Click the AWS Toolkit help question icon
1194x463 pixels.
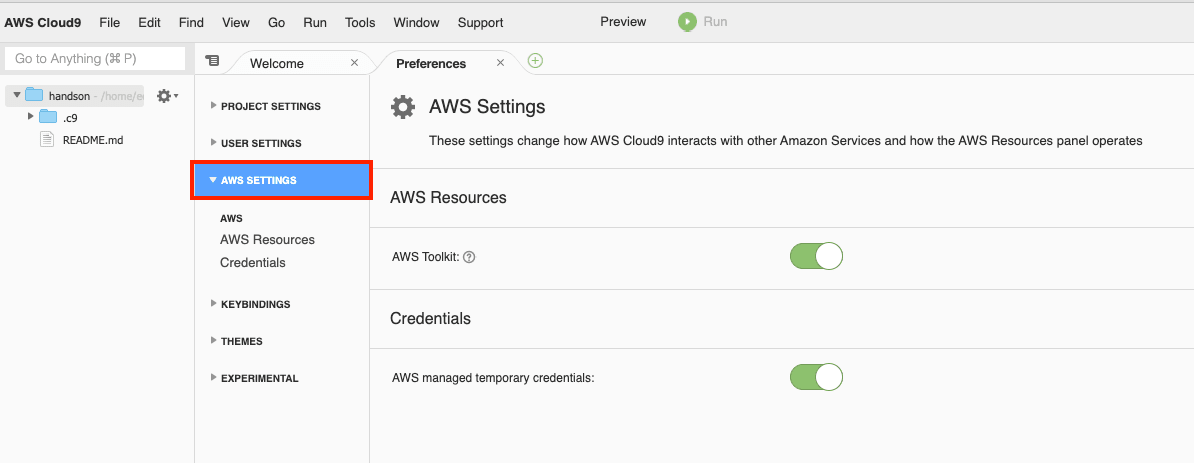(x=469, y=257)
